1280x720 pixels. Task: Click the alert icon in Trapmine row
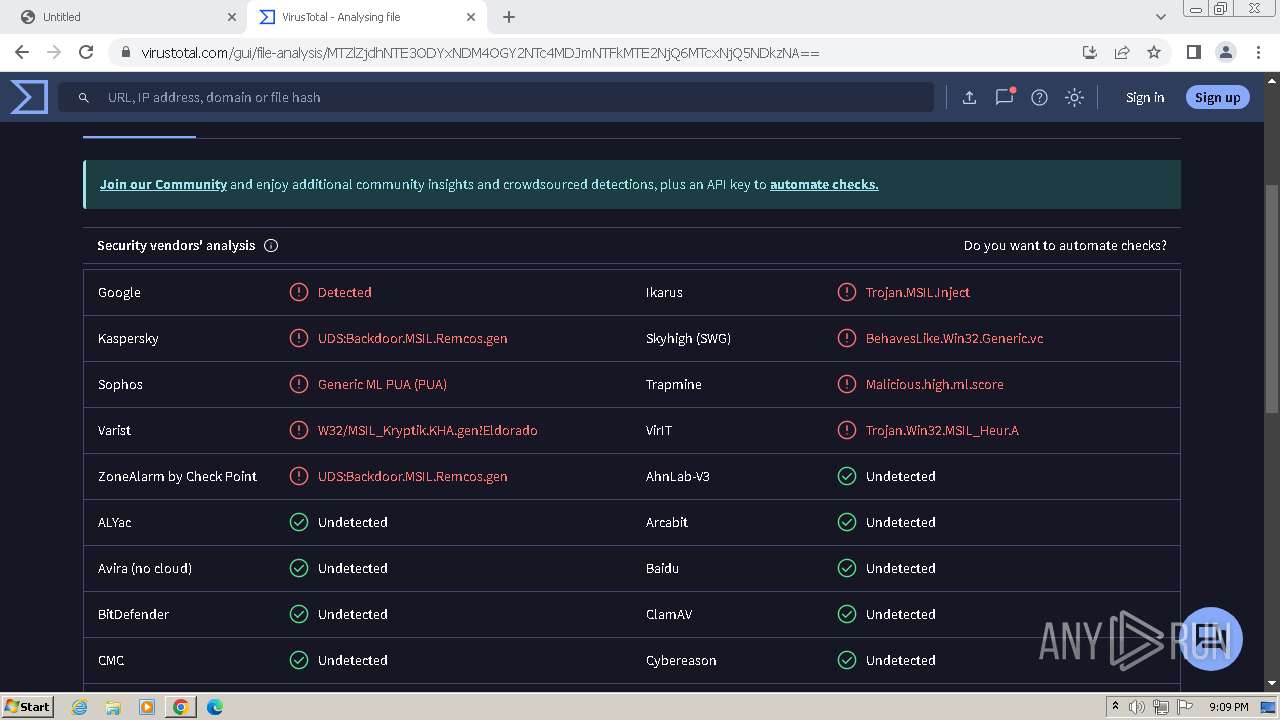(847, 384)
